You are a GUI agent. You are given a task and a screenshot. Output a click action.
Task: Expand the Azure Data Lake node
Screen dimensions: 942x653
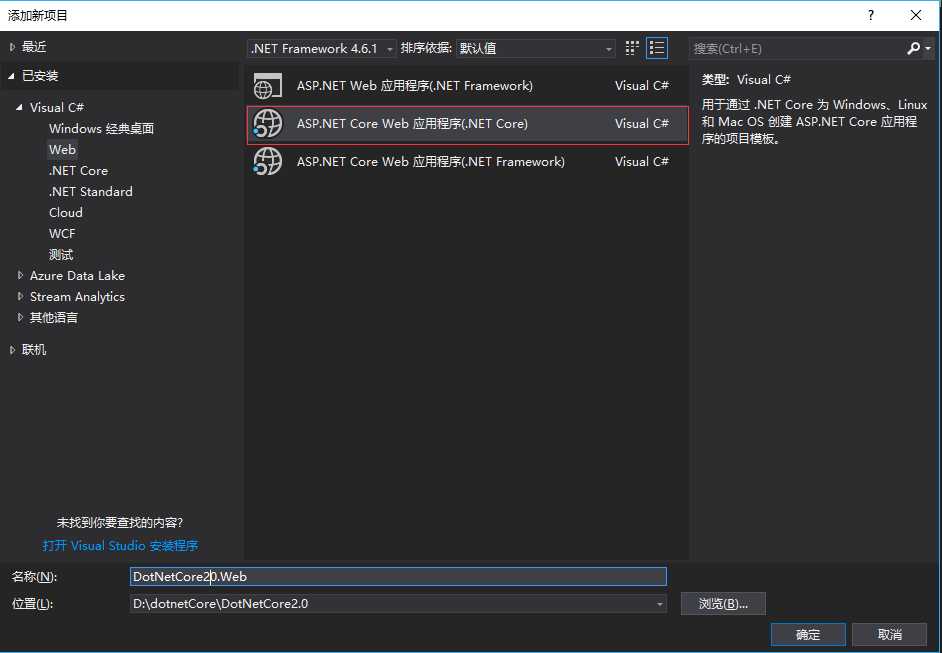pos(20,275)
